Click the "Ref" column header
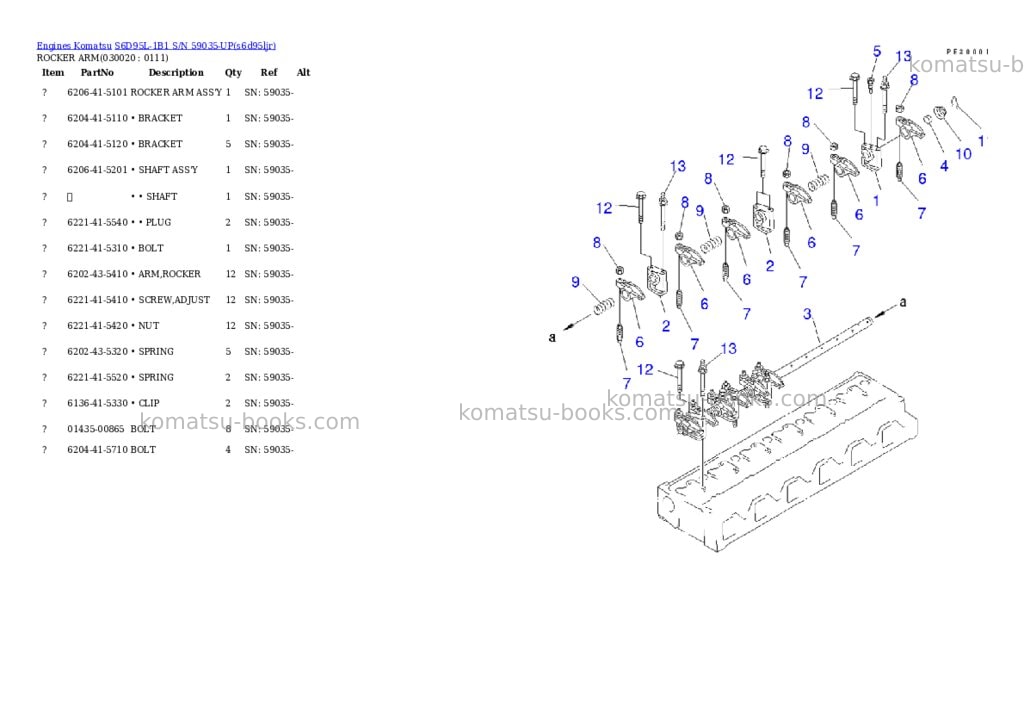 269,72
